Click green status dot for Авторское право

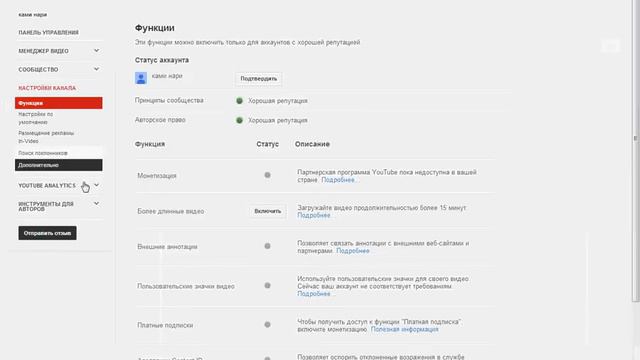pos(240,120)
